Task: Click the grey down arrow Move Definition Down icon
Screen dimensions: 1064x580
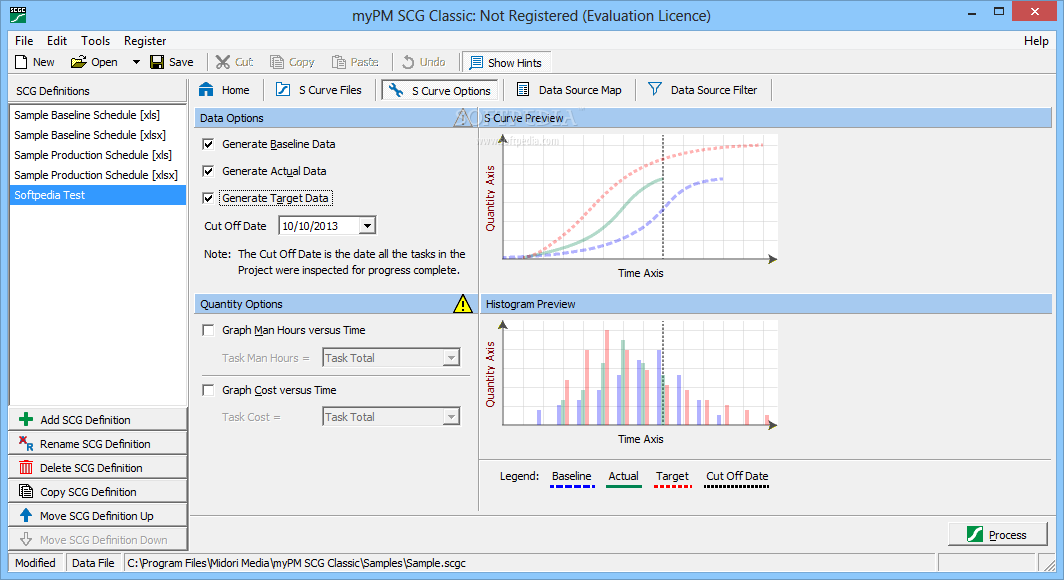Action: tap(26, 539)
